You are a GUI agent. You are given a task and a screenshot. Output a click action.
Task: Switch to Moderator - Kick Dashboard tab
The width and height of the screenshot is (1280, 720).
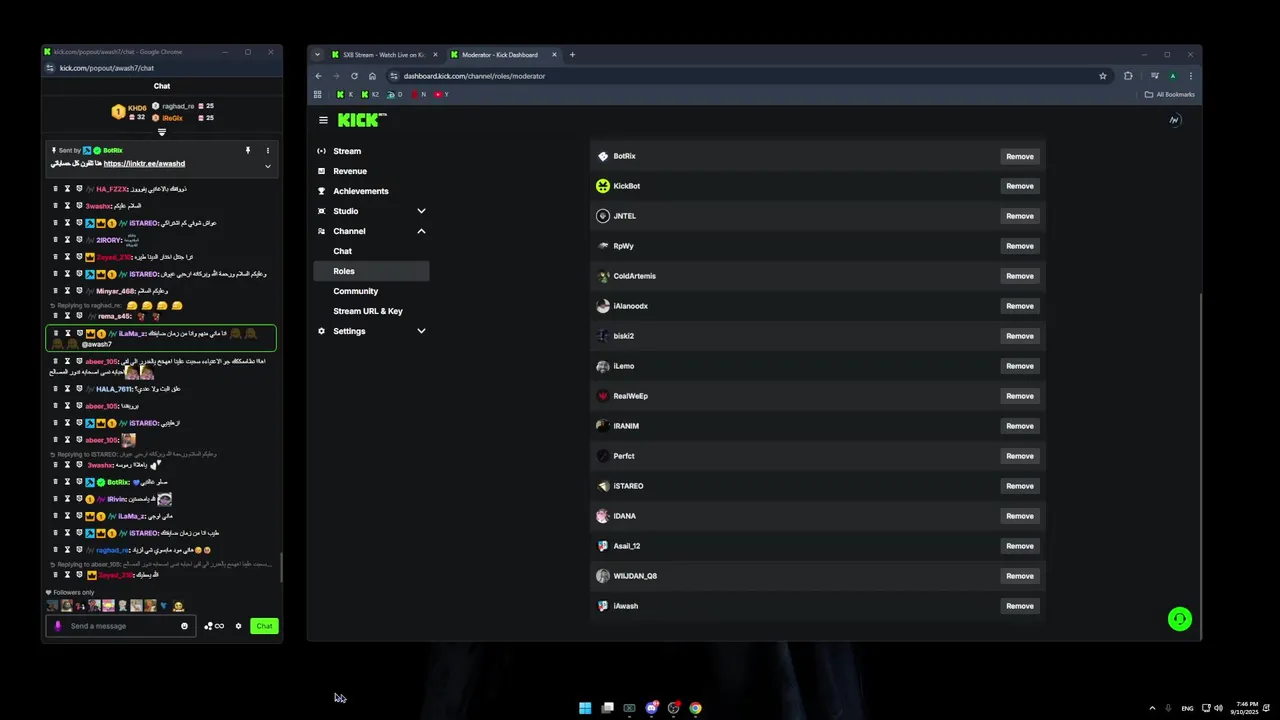503,55
